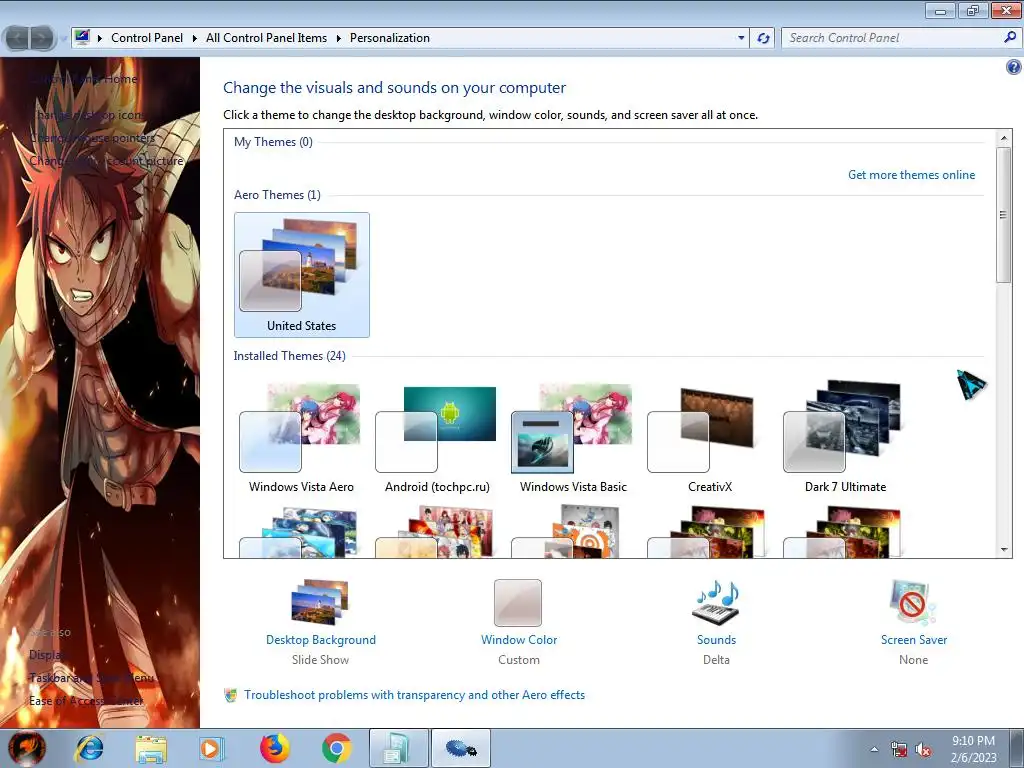Open Get more themes online link
Screen dimensions: 1024x768
[911, 175]
